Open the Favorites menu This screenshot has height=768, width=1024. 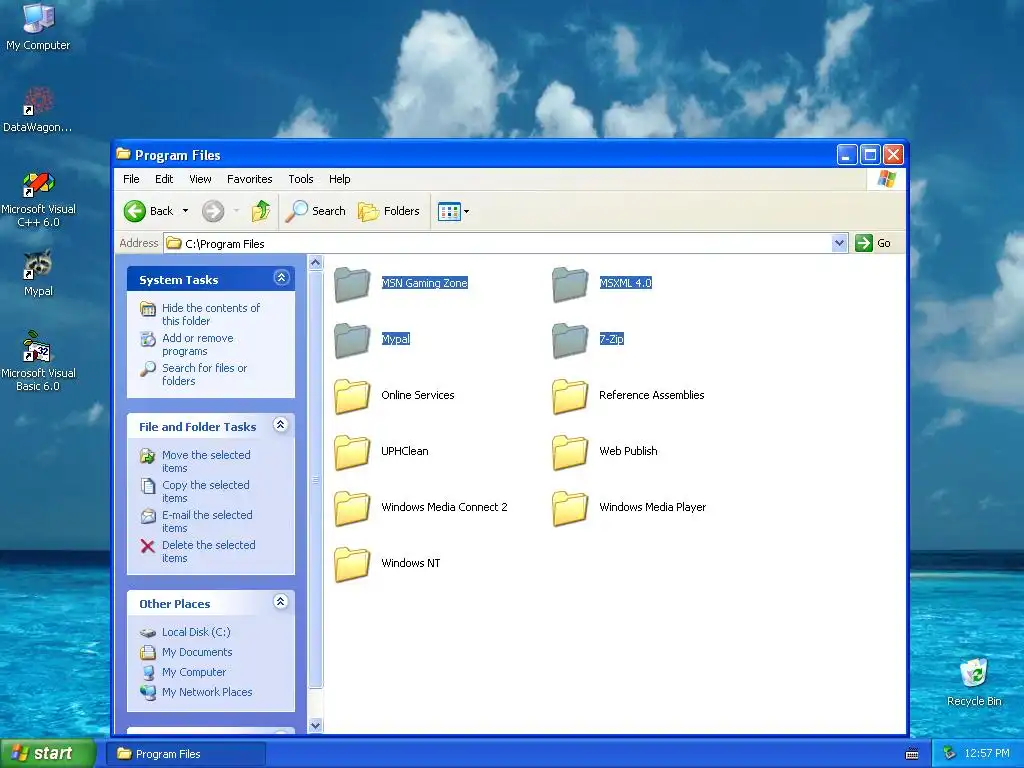tap(249, 179)
